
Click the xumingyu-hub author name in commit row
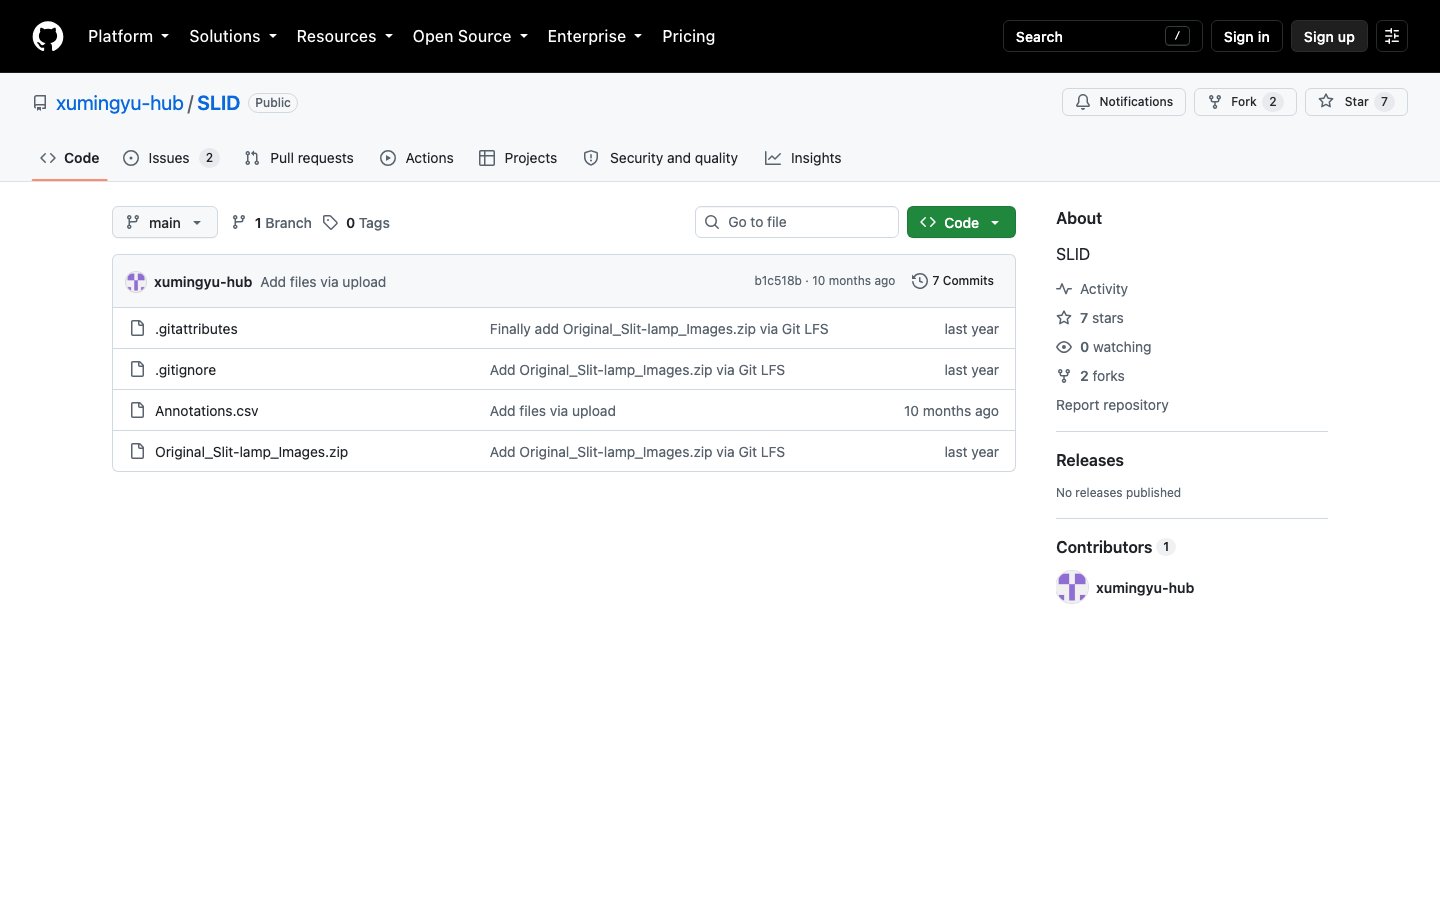[203, 282]
